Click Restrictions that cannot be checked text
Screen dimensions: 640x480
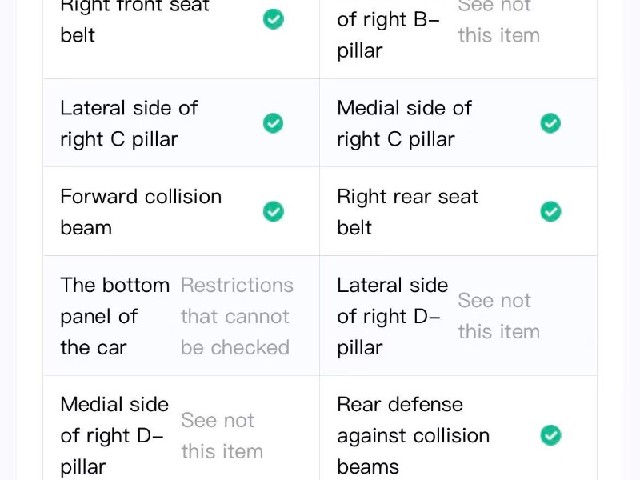tap(237, 316)
